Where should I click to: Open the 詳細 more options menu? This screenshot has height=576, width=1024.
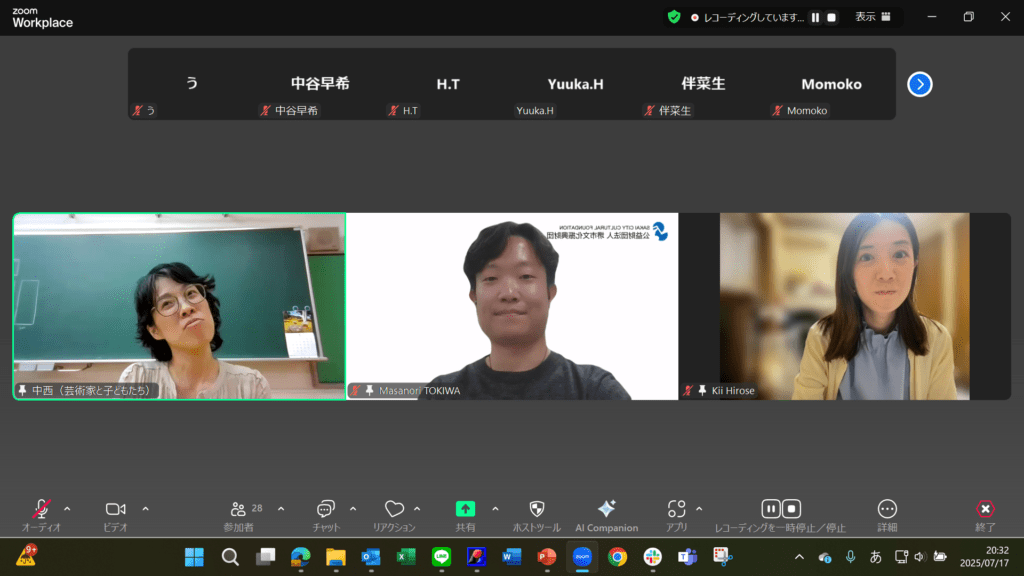pyautogui.click(x=887, y=509)
